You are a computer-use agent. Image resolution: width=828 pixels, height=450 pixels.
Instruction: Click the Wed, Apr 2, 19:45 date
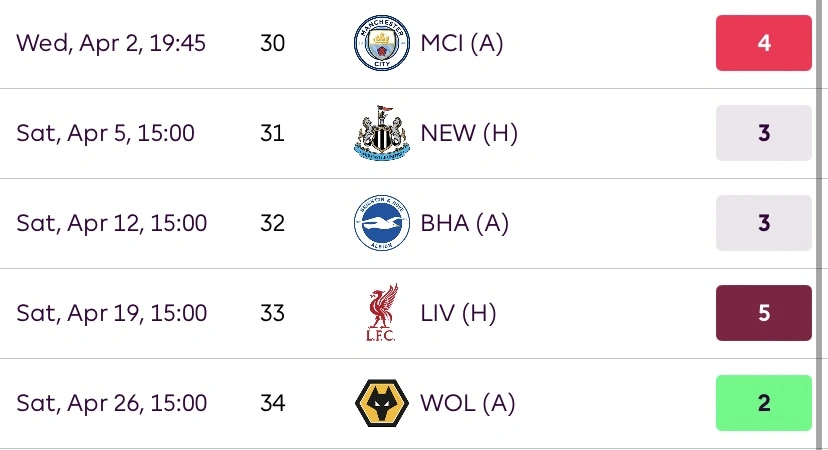pos(111,43)
